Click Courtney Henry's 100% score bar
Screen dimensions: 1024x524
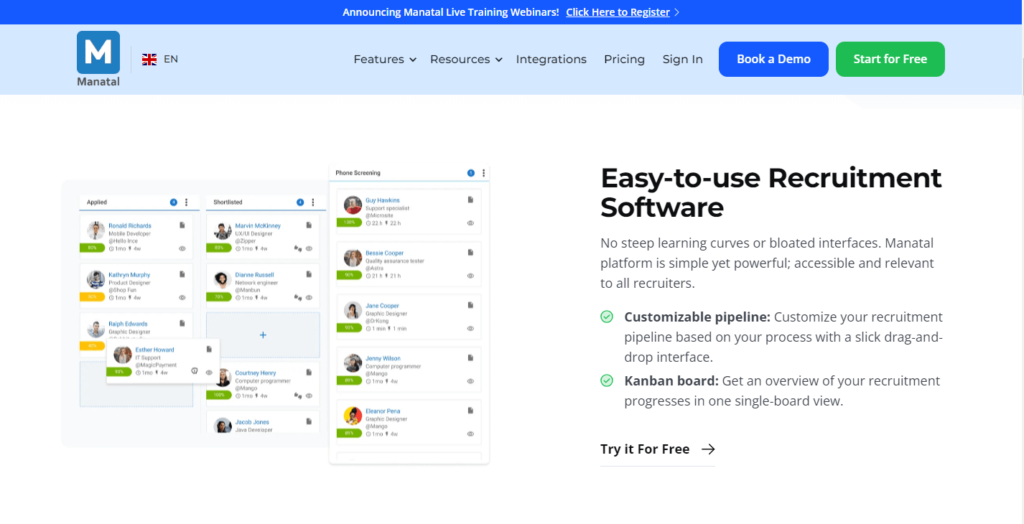click(x=219, y=395)
